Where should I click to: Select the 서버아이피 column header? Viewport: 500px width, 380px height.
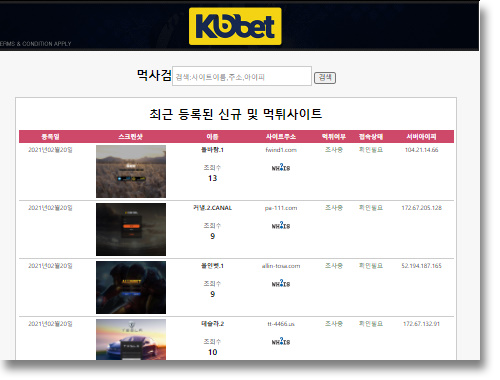tap(421, 137)
